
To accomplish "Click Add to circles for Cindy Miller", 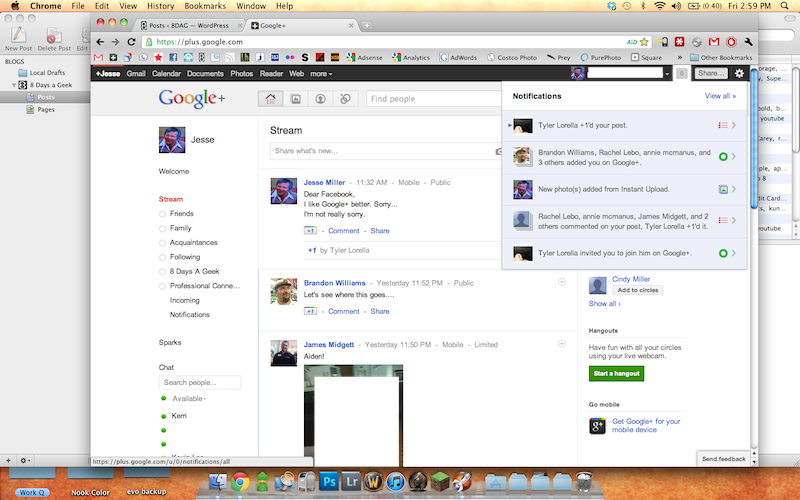I will (638, 290).
